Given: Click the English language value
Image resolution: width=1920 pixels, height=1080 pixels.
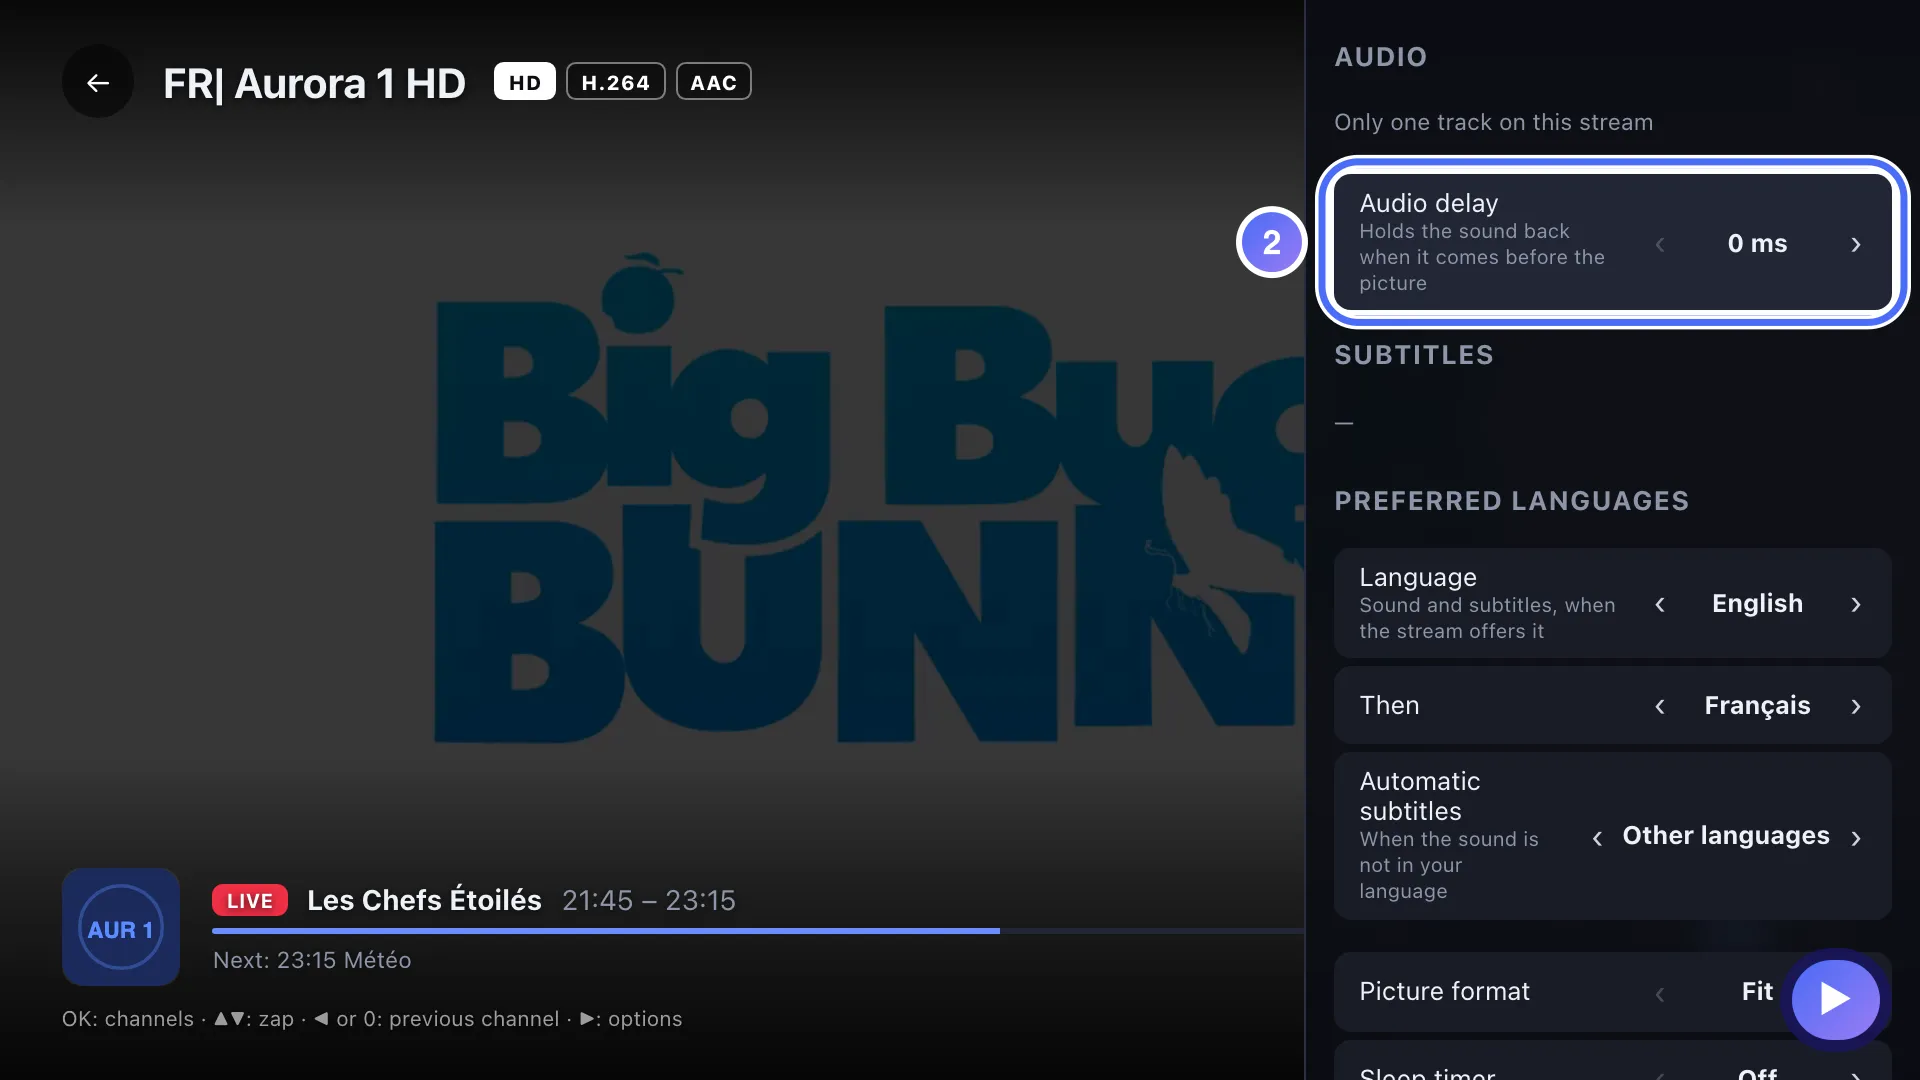Looking at the screenshot, I should pyautogui.click(x=1757, y=603).
